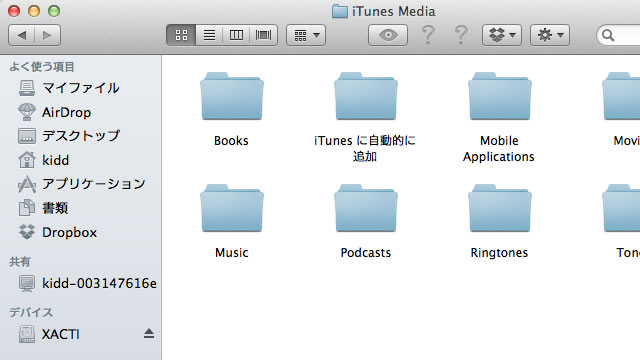
Task: Click the Books folder name label
Action: (231, 141)
